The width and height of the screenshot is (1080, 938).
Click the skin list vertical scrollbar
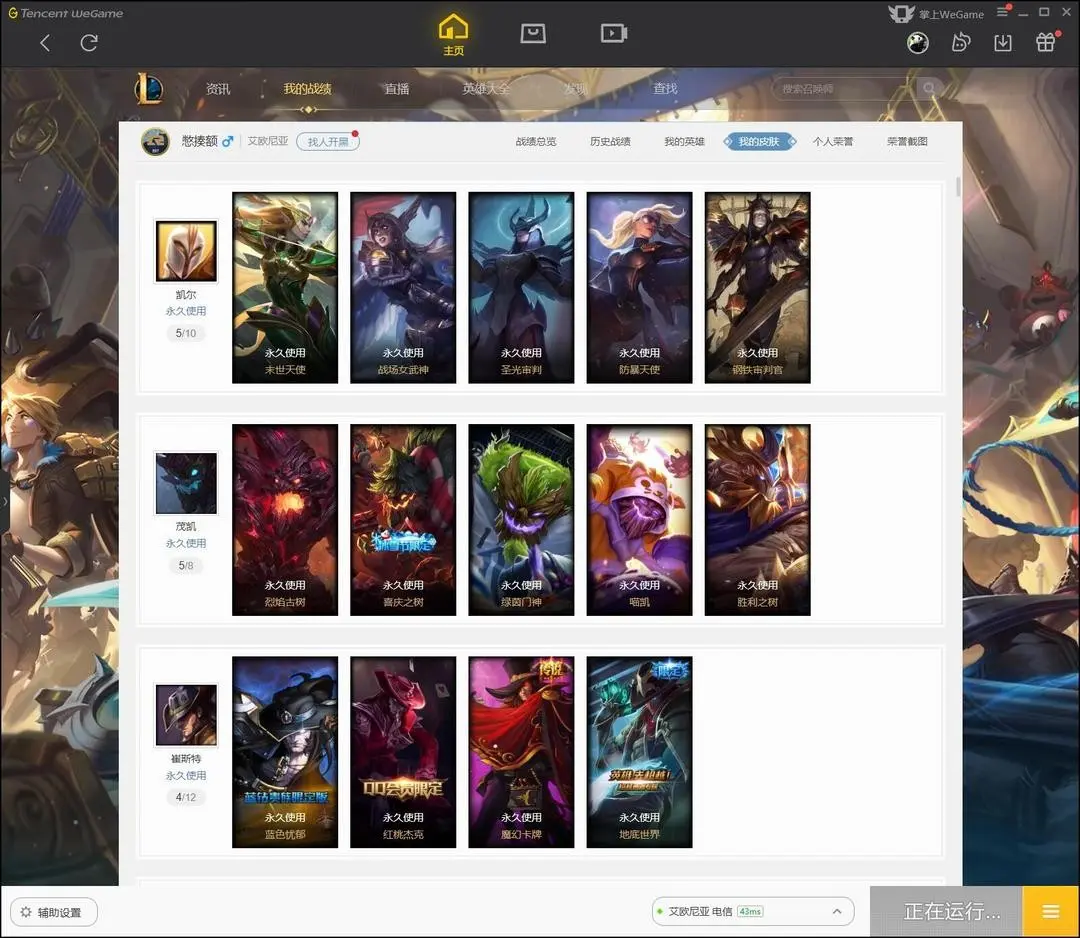(957, 187)
